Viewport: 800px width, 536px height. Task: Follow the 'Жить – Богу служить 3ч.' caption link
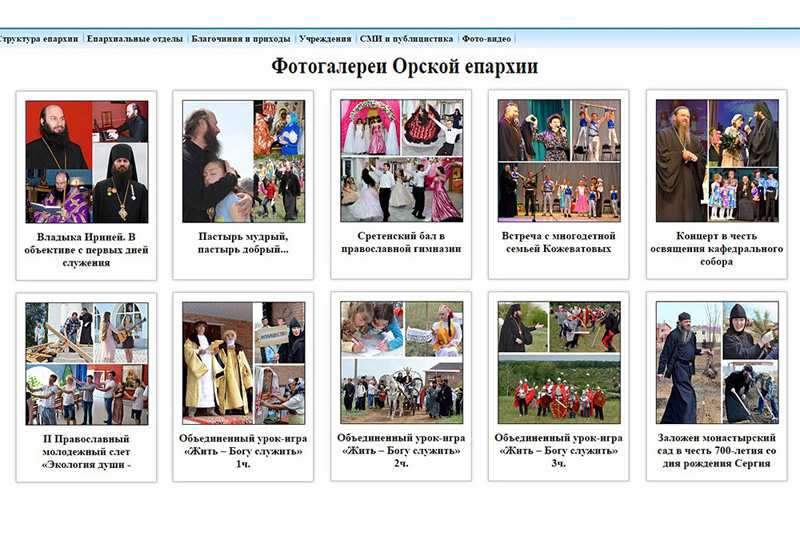click(x=558, y=451)
